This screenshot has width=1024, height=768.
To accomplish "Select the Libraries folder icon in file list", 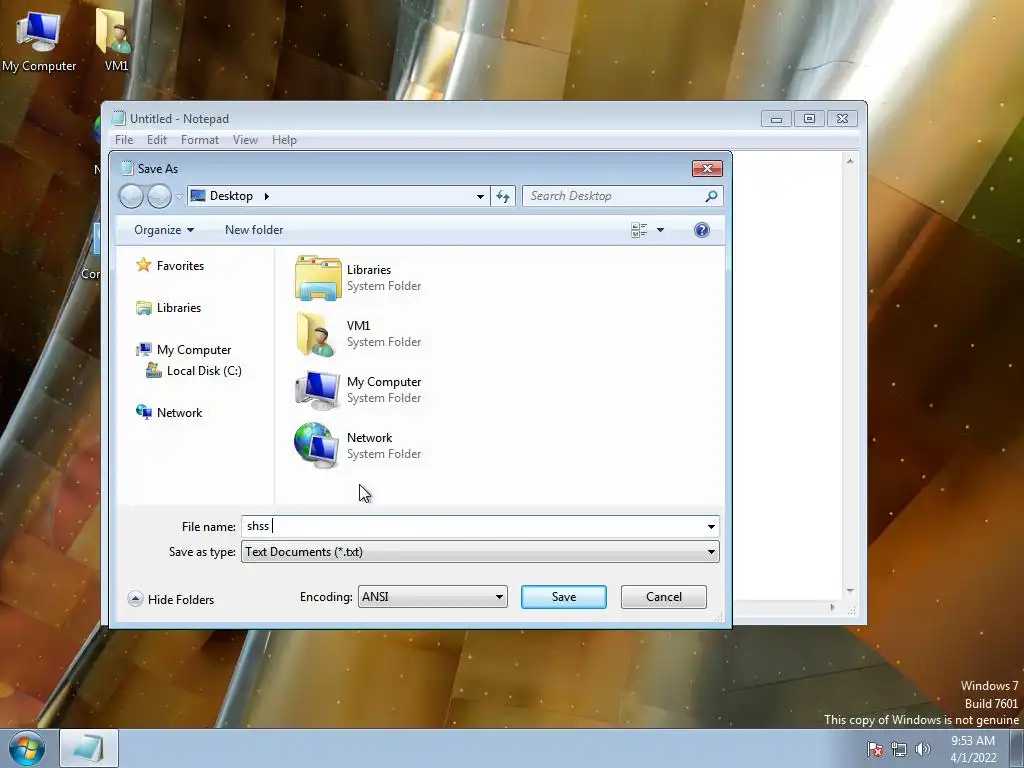I will click(317, 278).
